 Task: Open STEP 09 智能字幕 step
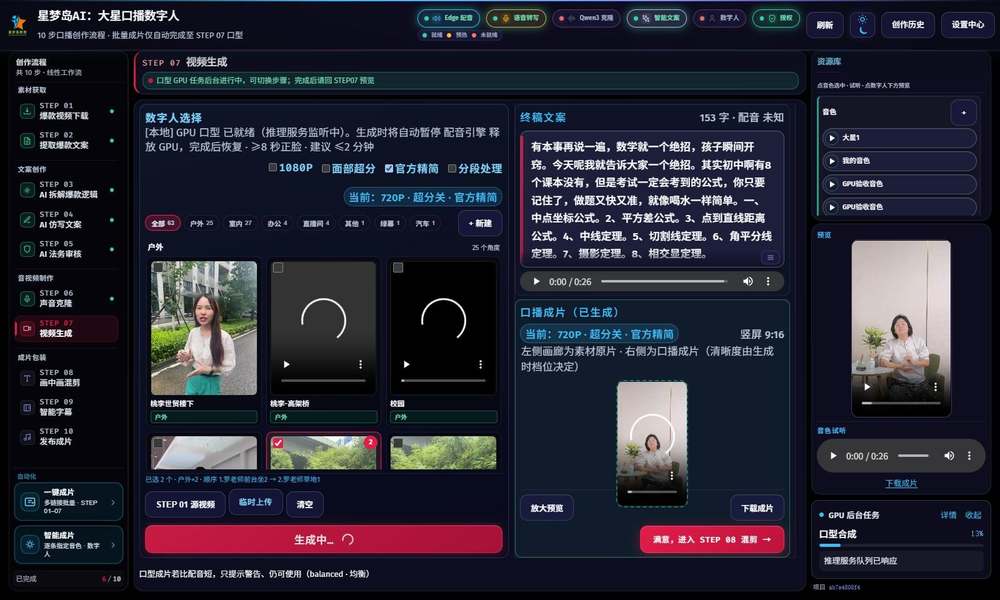click(67, 407)
